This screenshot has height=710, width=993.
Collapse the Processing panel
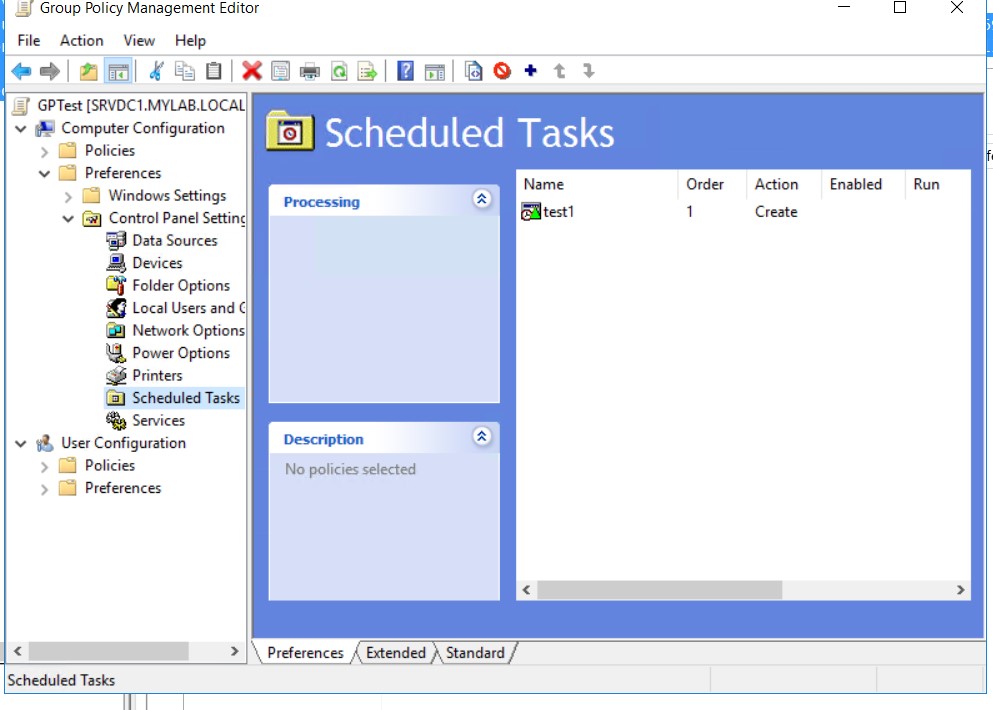[x=481, y=199]
